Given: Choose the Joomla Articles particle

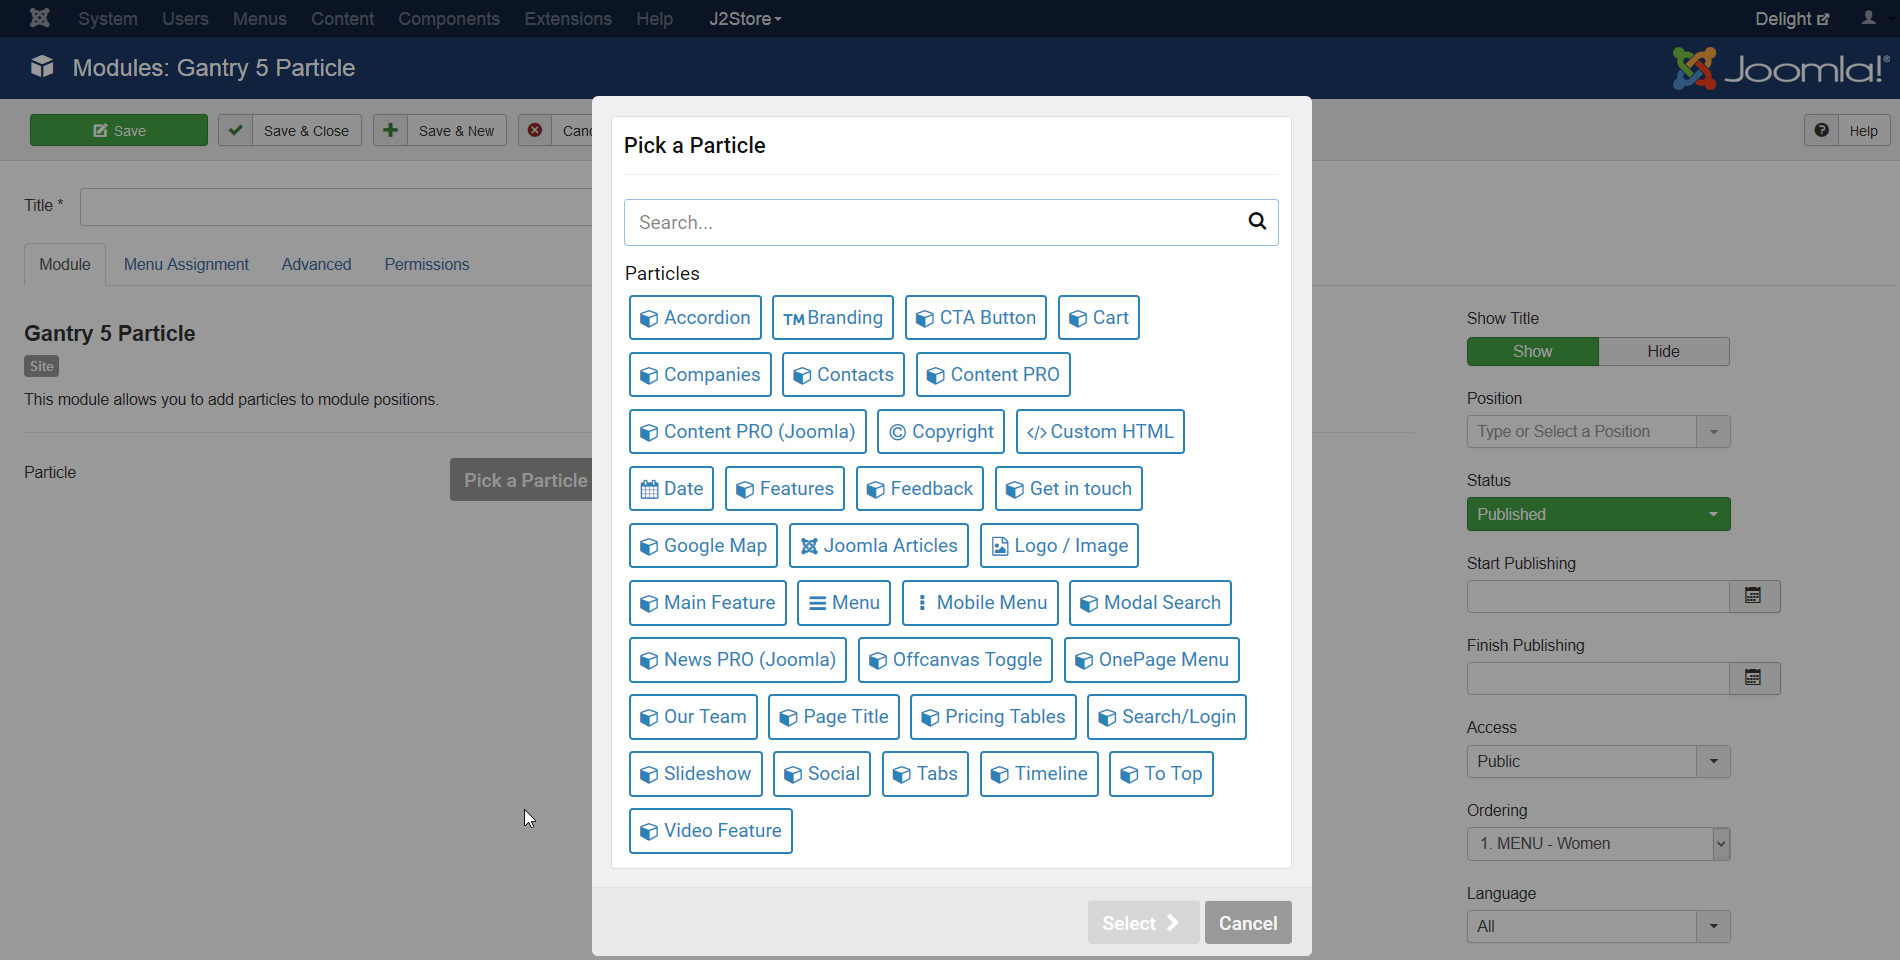Looking at the screenshot, I should click(x=878, y=546).
